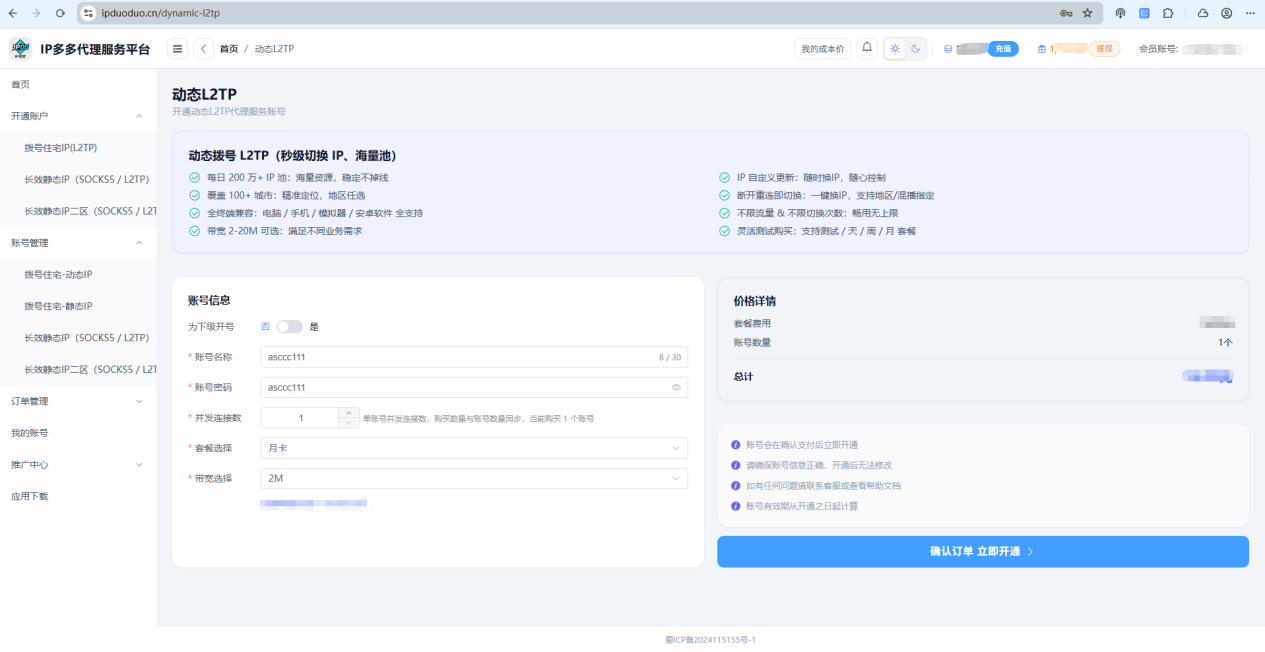
Task: Select 否 option beside the switch
Action: click(x=265, y=327)
